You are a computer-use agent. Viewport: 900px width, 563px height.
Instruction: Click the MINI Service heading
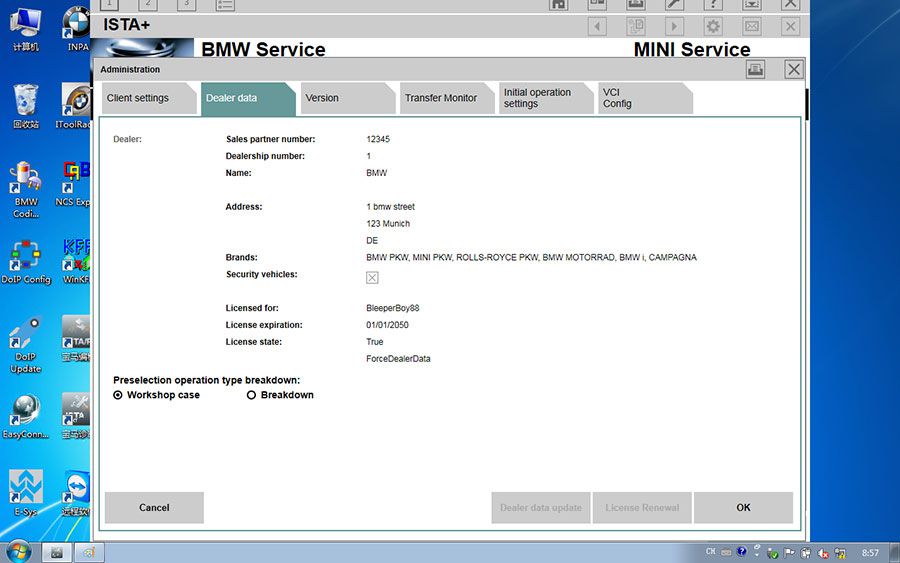click(692, 49)
